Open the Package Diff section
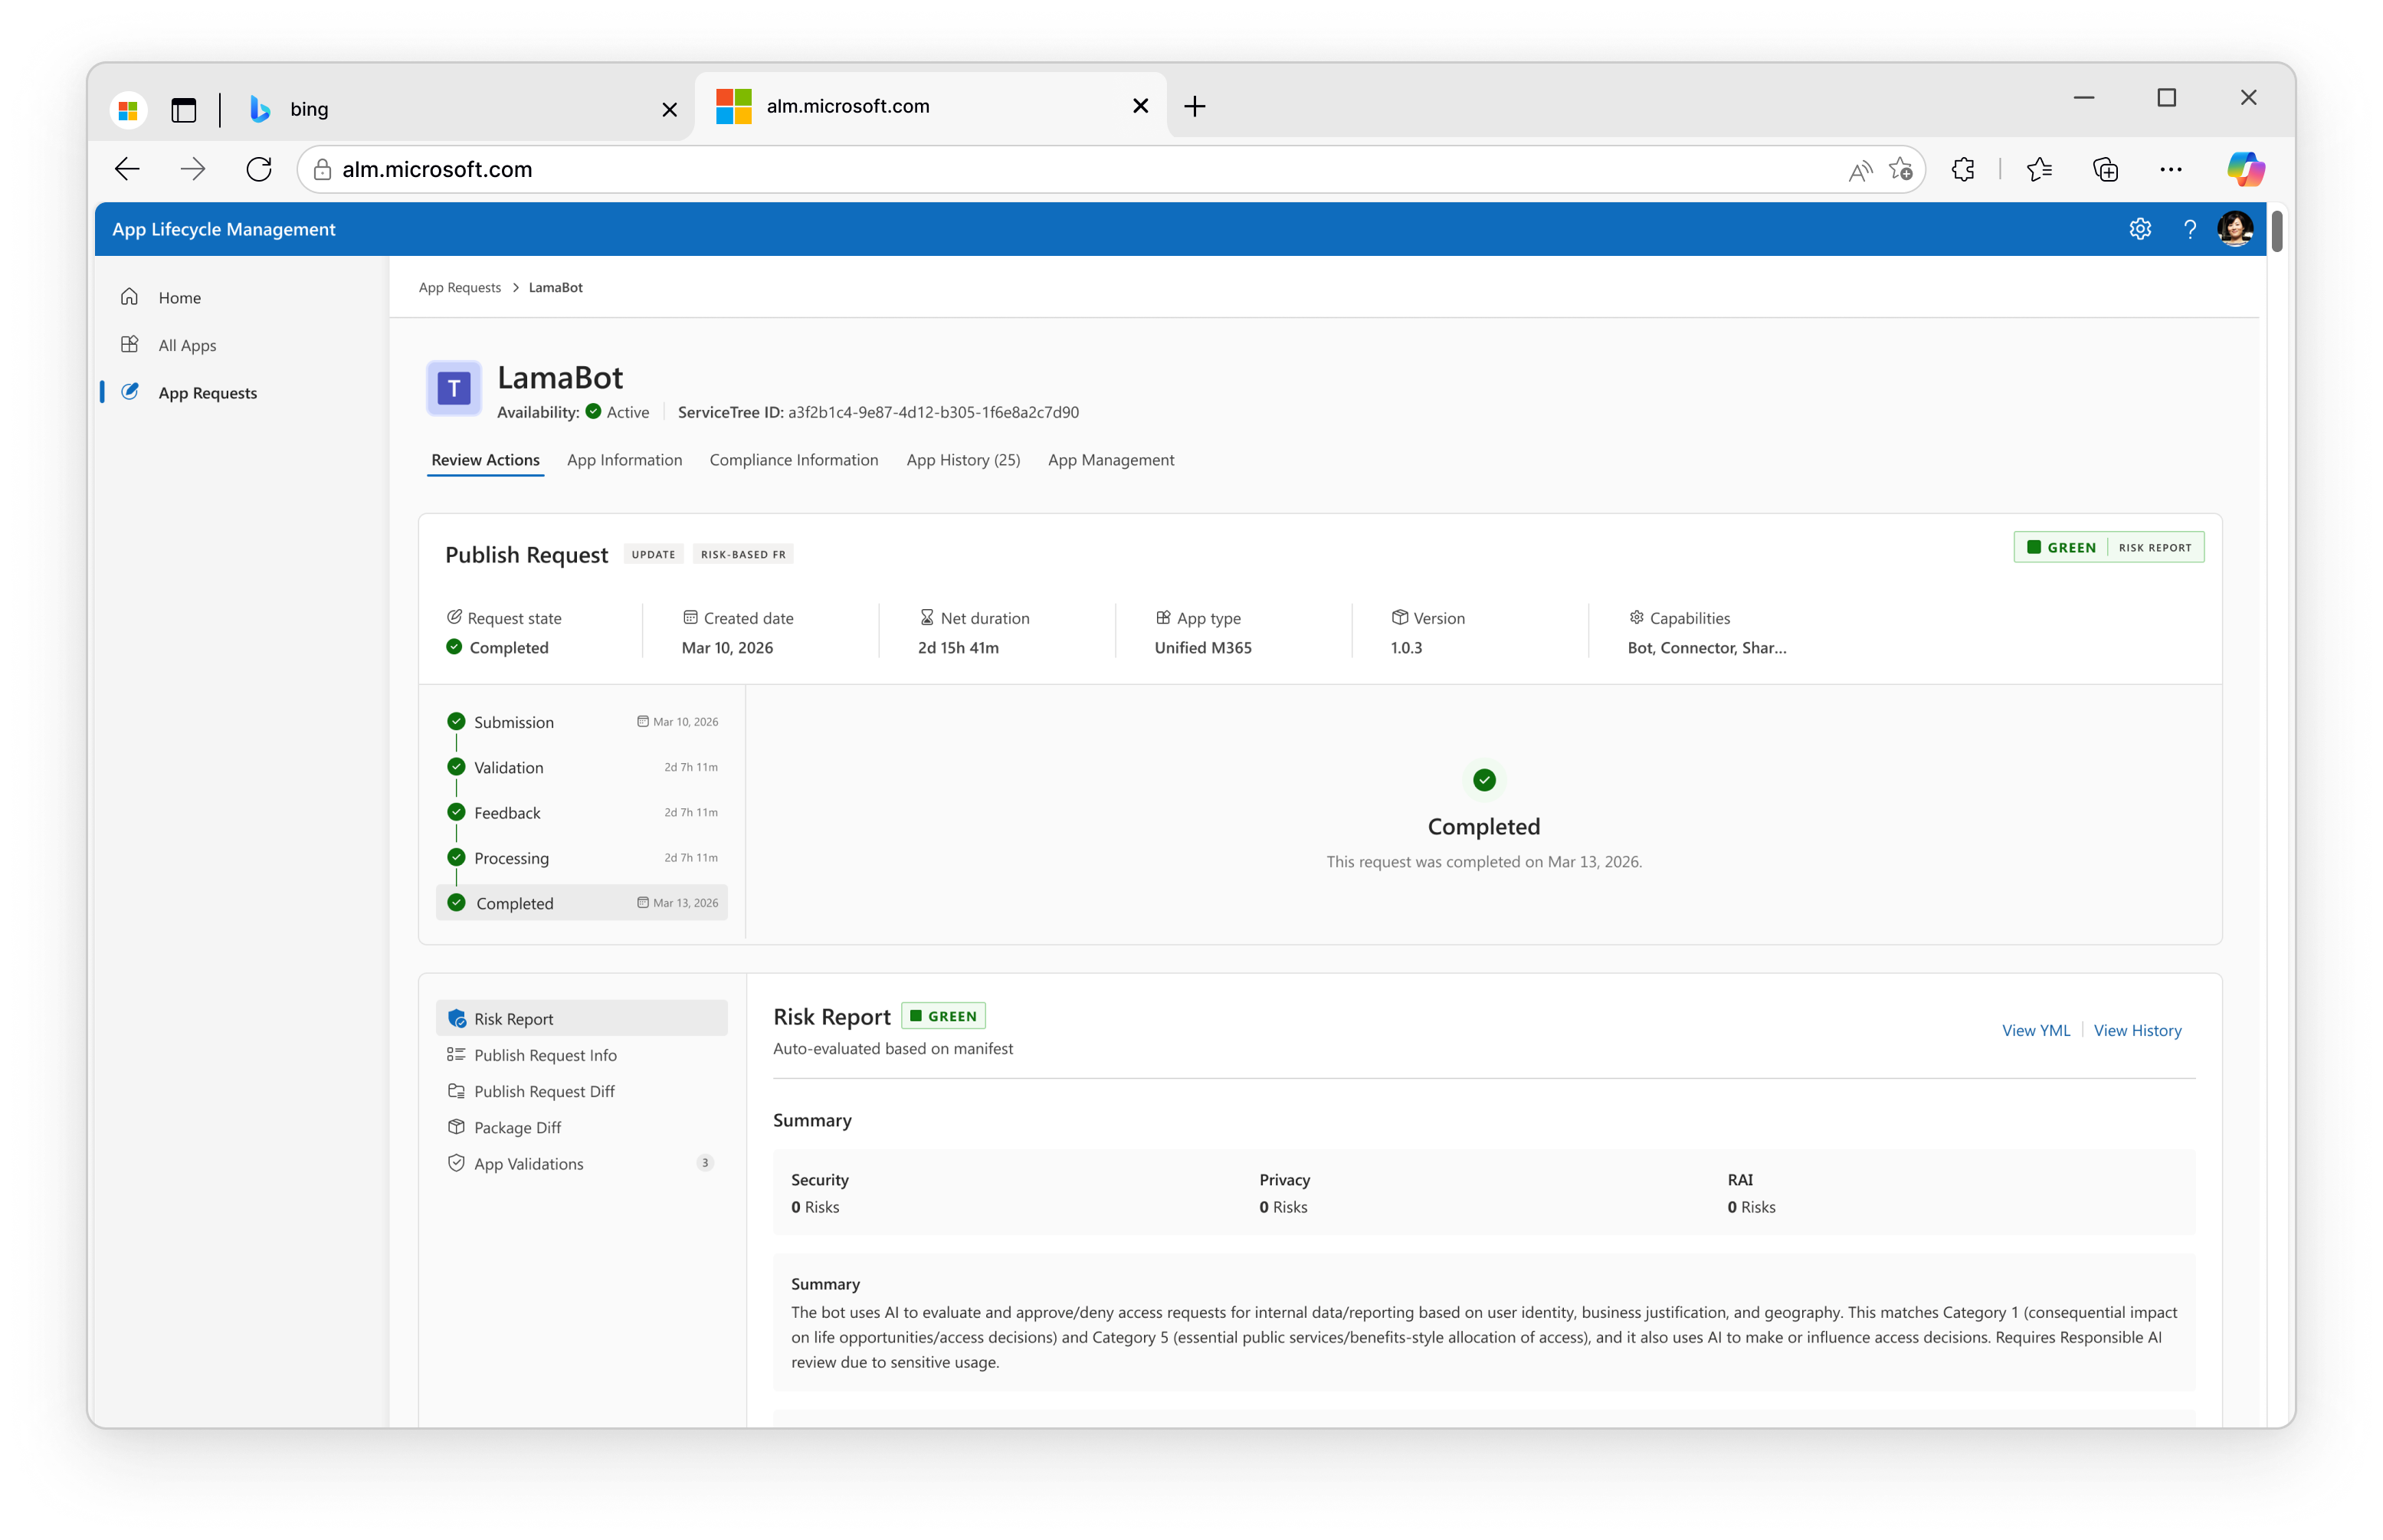This screenshot has height=1540, width=2383. coord(582,1128)
